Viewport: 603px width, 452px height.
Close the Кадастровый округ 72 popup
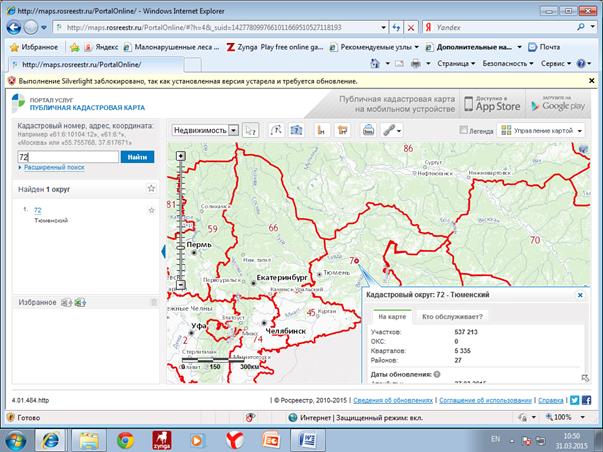(x=580, y=295)
